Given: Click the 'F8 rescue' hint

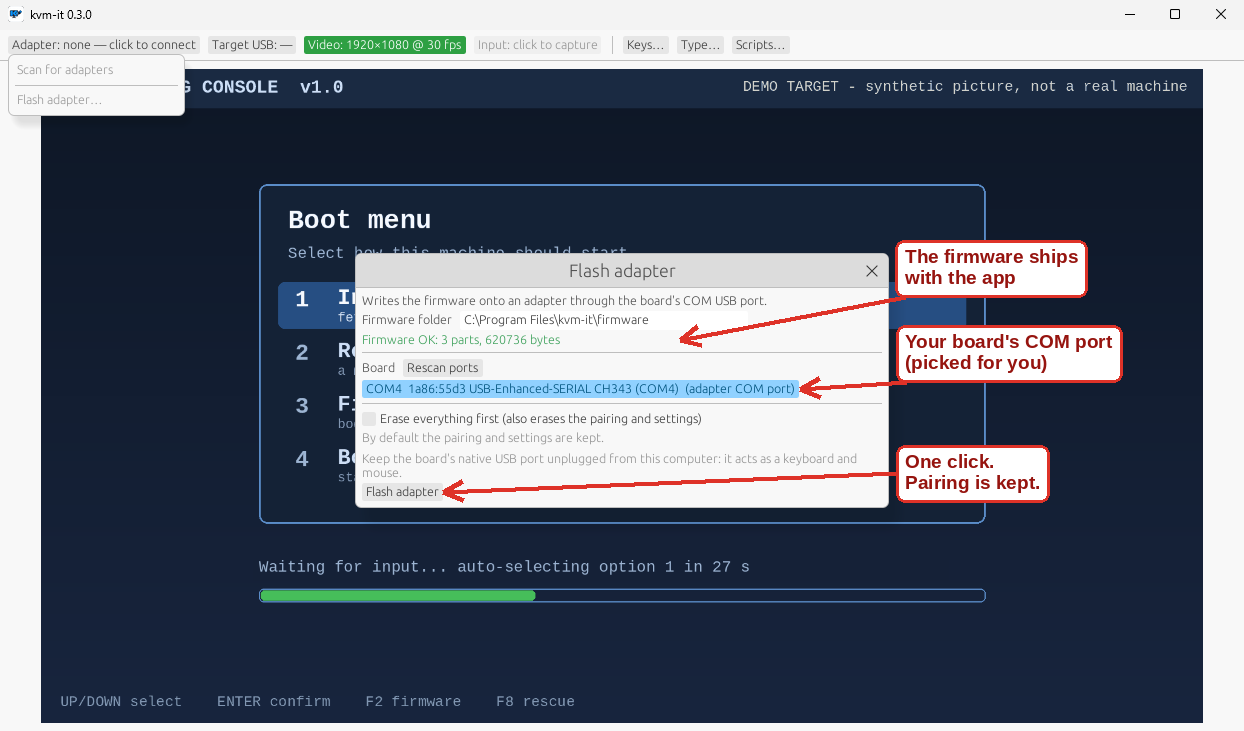Looking at the screenshot, I should (x=535, y=702).
